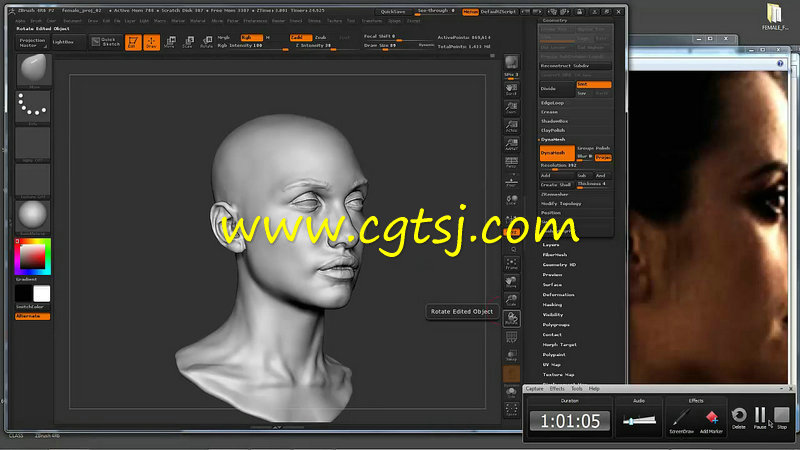The height and width of the screenshot is (450, 800).
Task: Click the QuickSave button
Action: (393, 12)
